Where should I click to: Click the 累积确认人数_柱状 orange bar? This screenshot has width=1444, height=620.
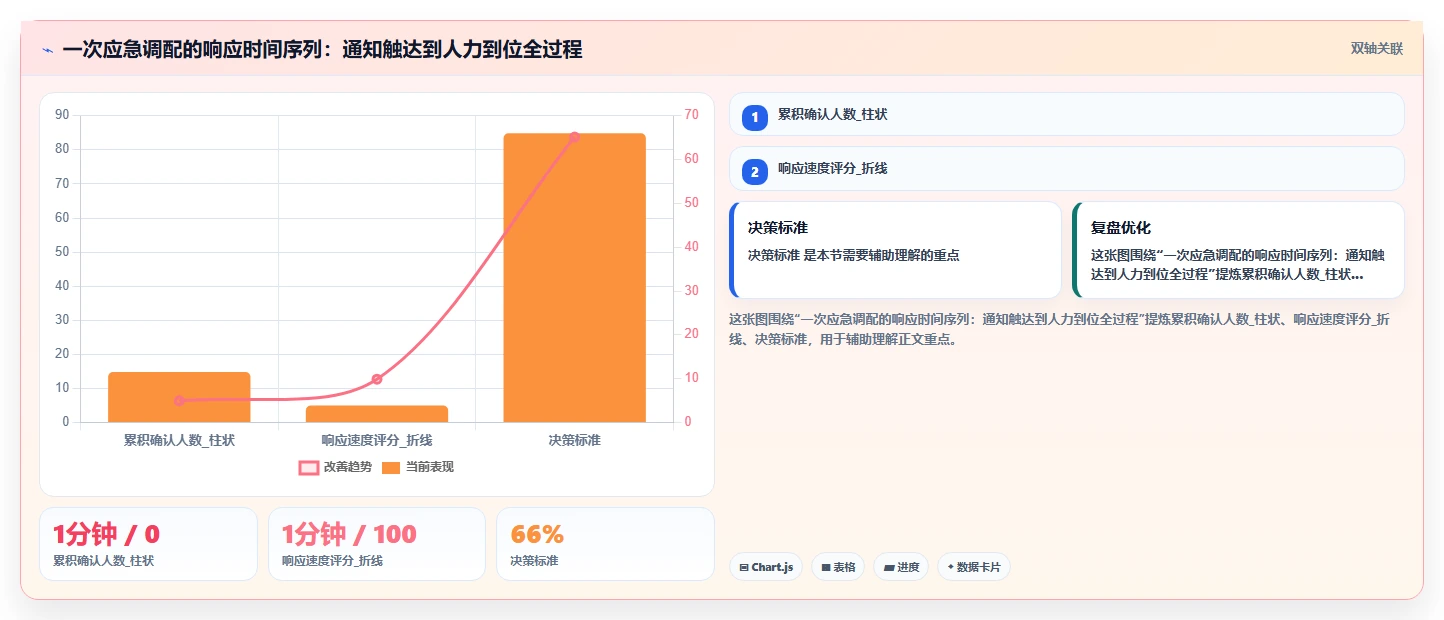point(179,397)
